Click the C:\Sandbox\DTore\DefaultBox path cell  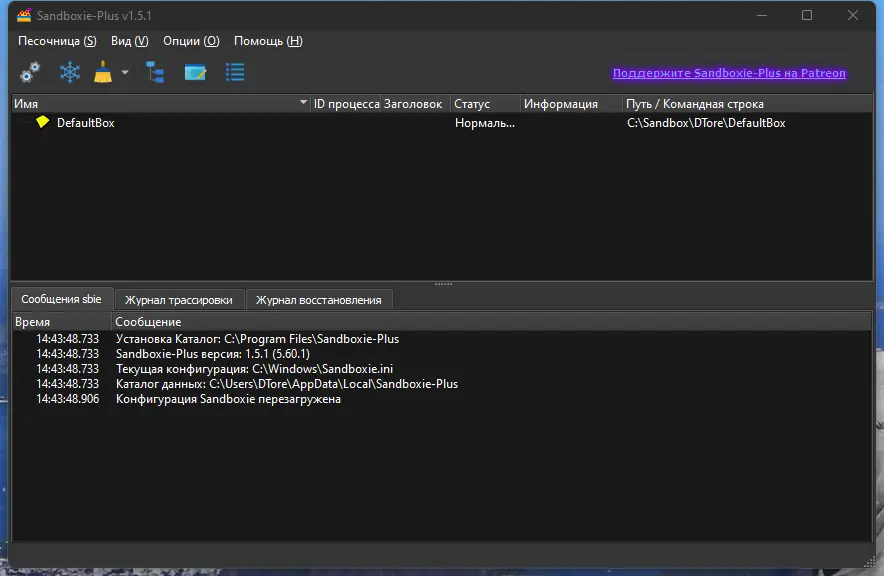706,123
